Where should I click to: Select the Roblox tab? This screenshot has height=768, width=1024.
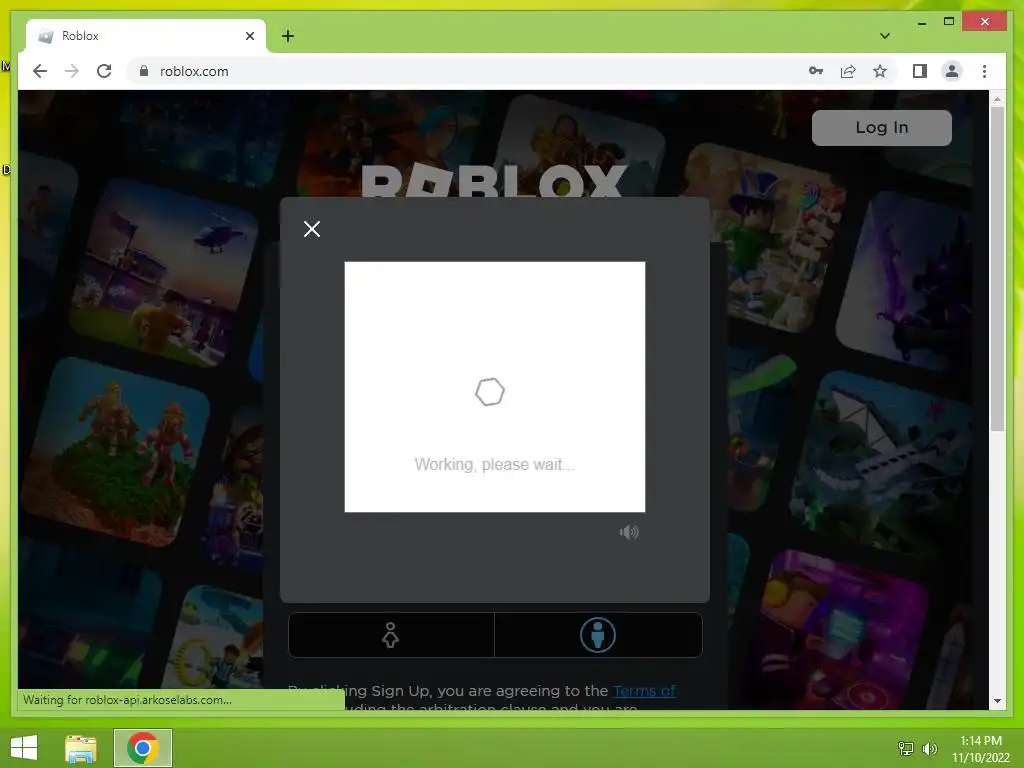click(x=146, y=36)
